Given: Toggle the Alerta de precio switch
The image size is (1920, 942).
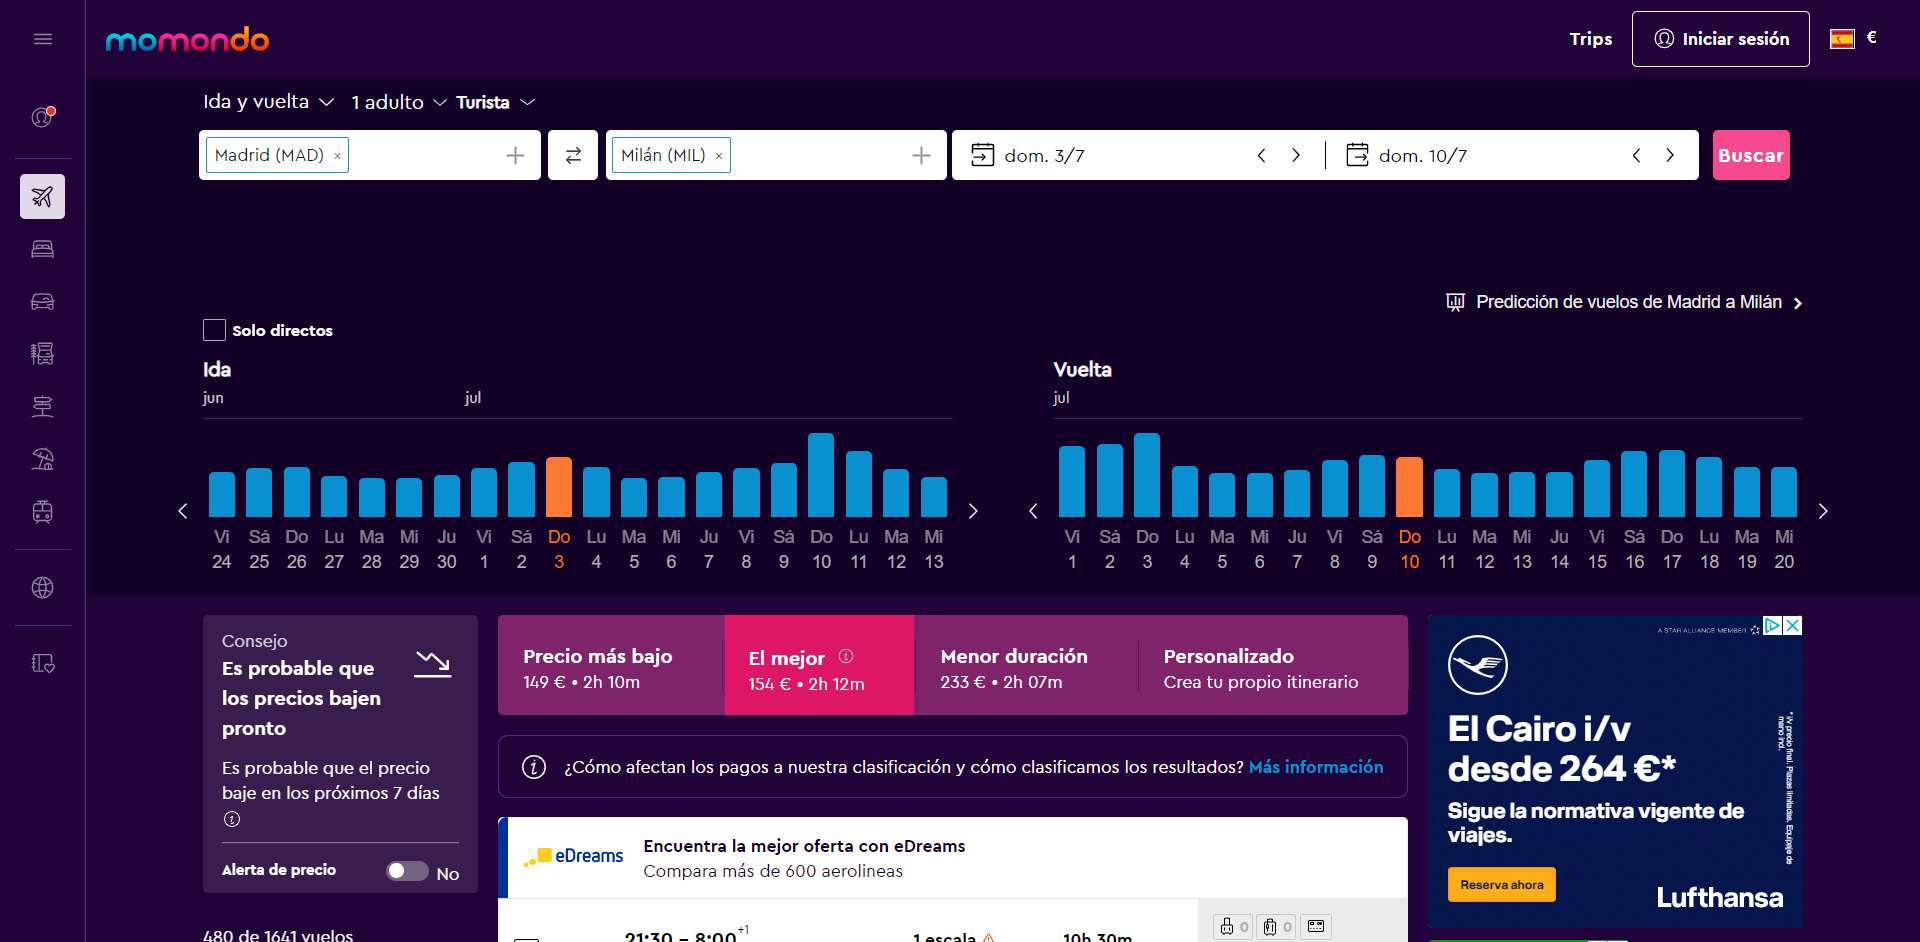Looking at the screenshot, I should coord(407,871).
